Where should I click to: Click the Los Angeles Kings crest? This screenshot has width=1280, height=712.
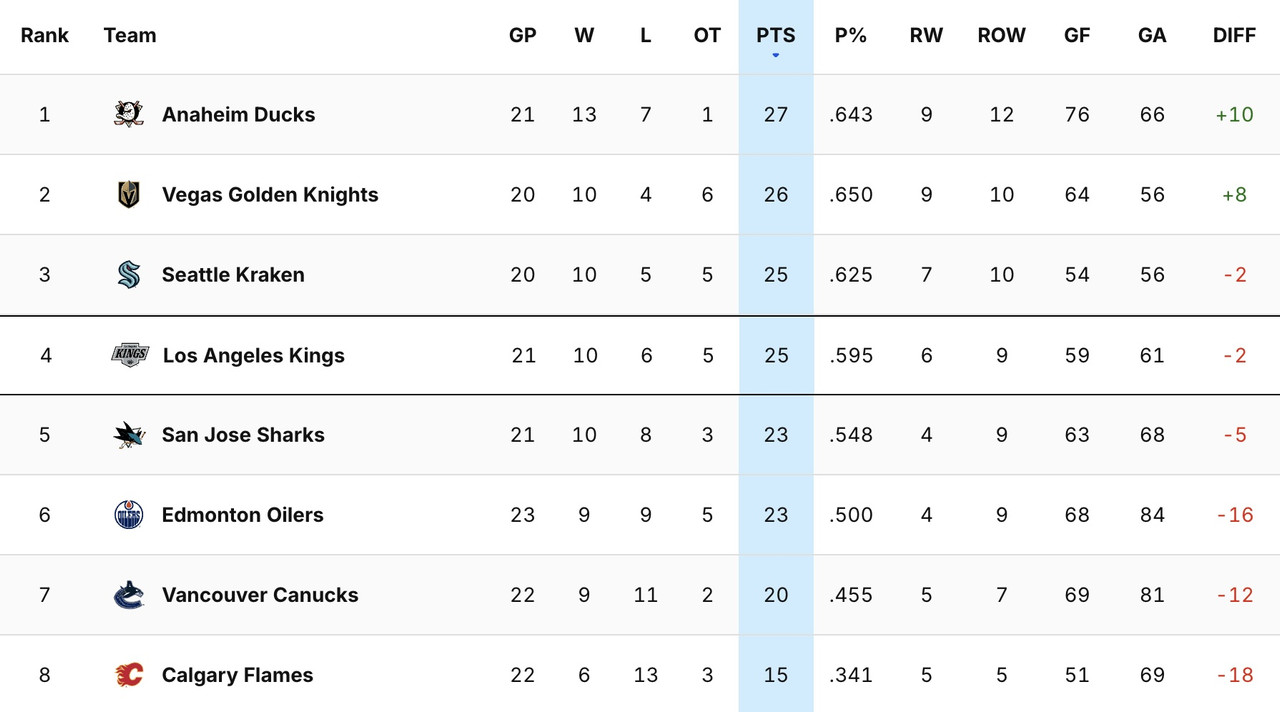pos(129,354)
